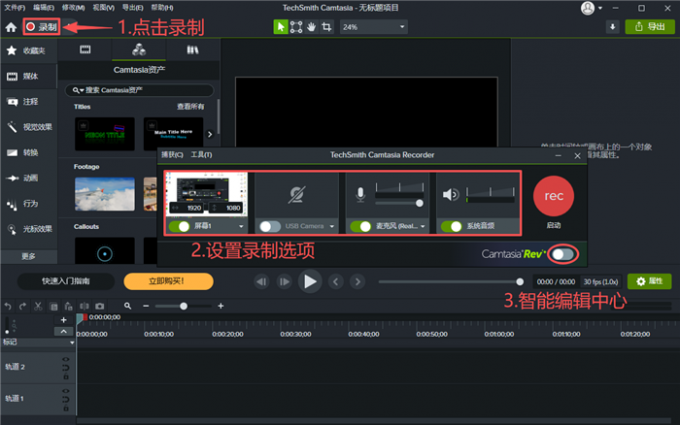Redo the timeline action
Screen dimensions: 680x425
[x=23, y=306]
